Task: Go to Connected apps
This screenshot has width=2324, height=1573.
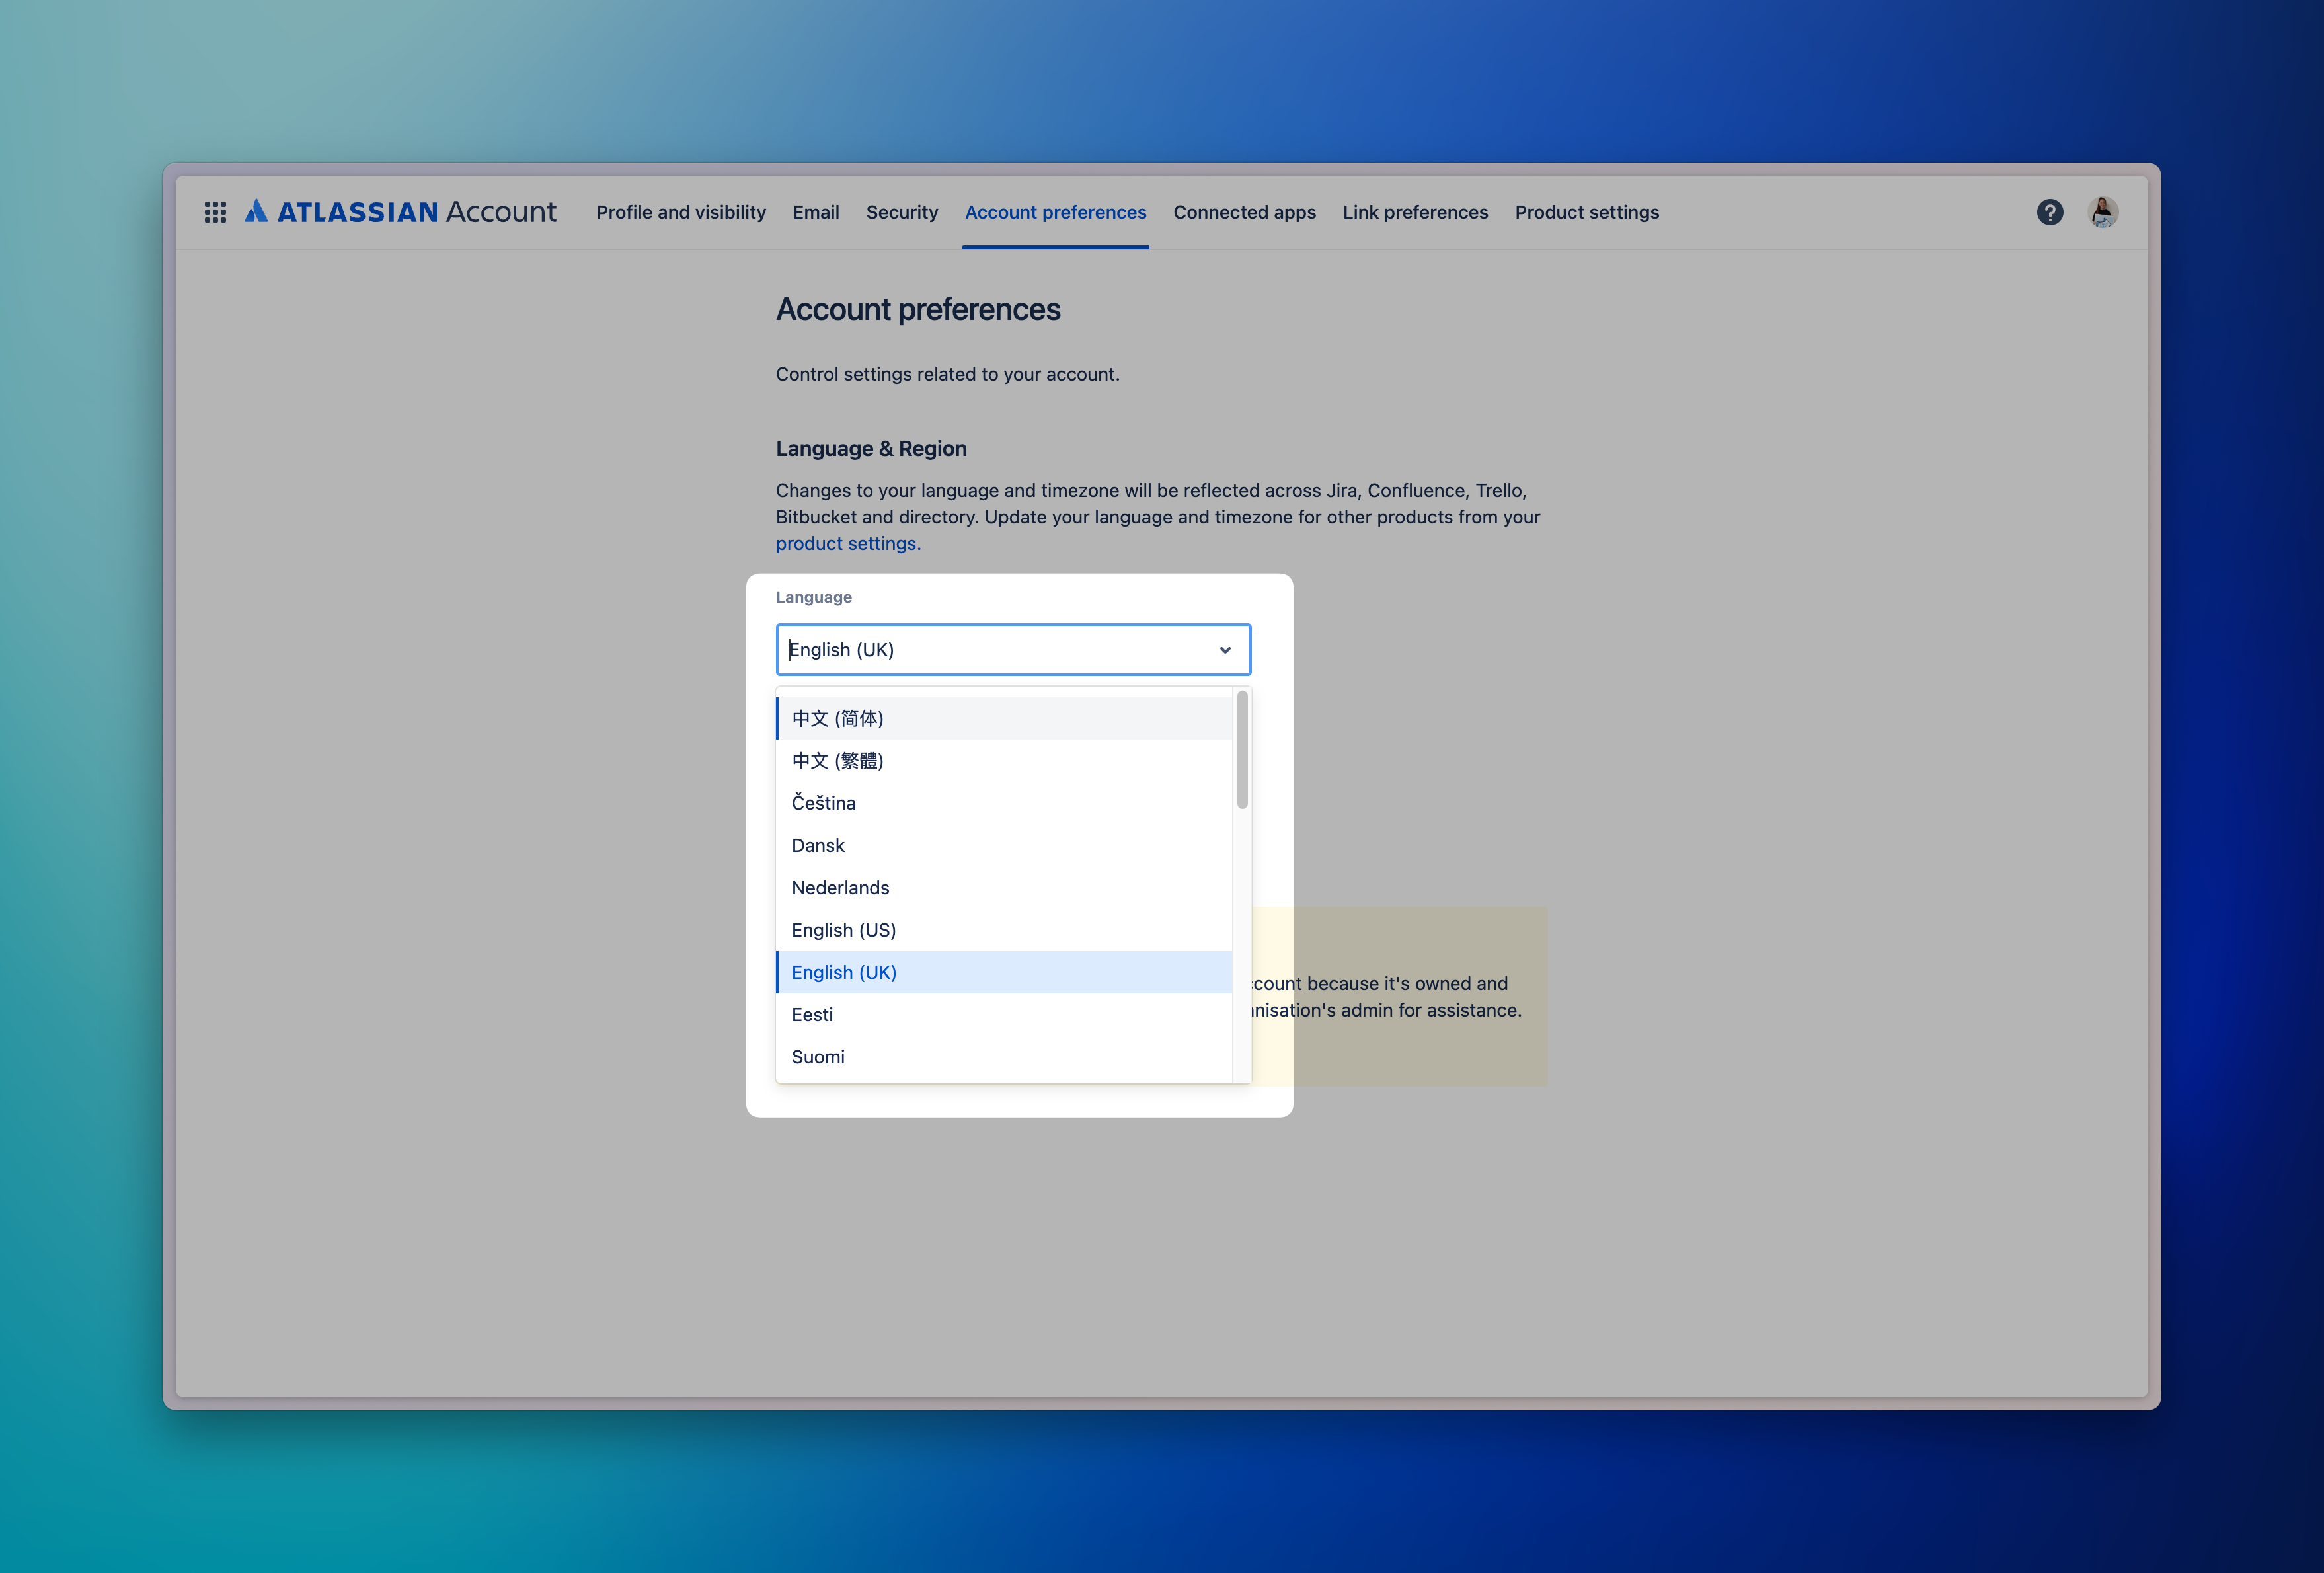Action: 1244,211
